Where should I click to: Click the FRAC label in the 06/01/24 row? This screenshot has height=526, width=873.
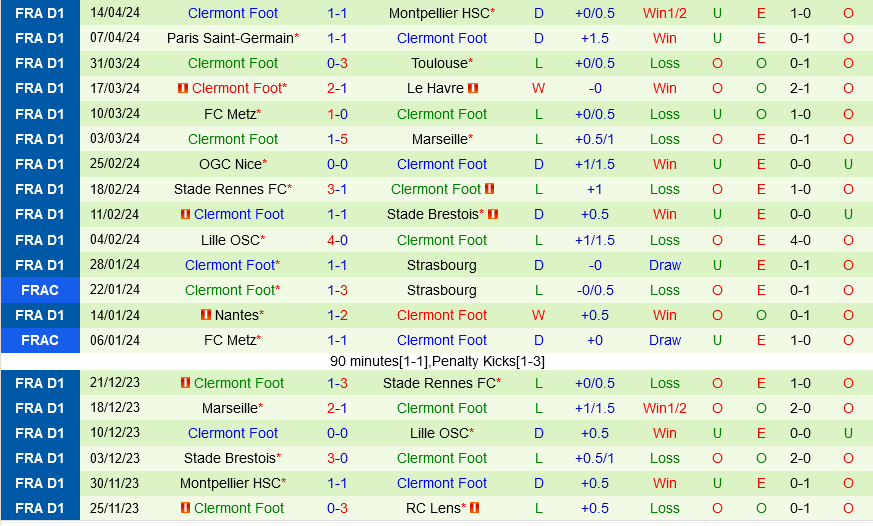40,340
